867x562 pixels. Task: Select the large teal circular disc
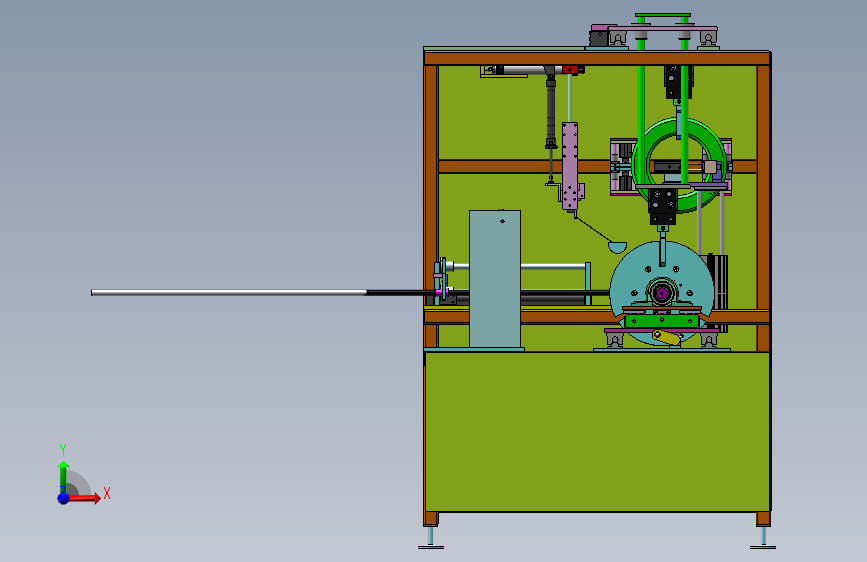coord(662,293)
